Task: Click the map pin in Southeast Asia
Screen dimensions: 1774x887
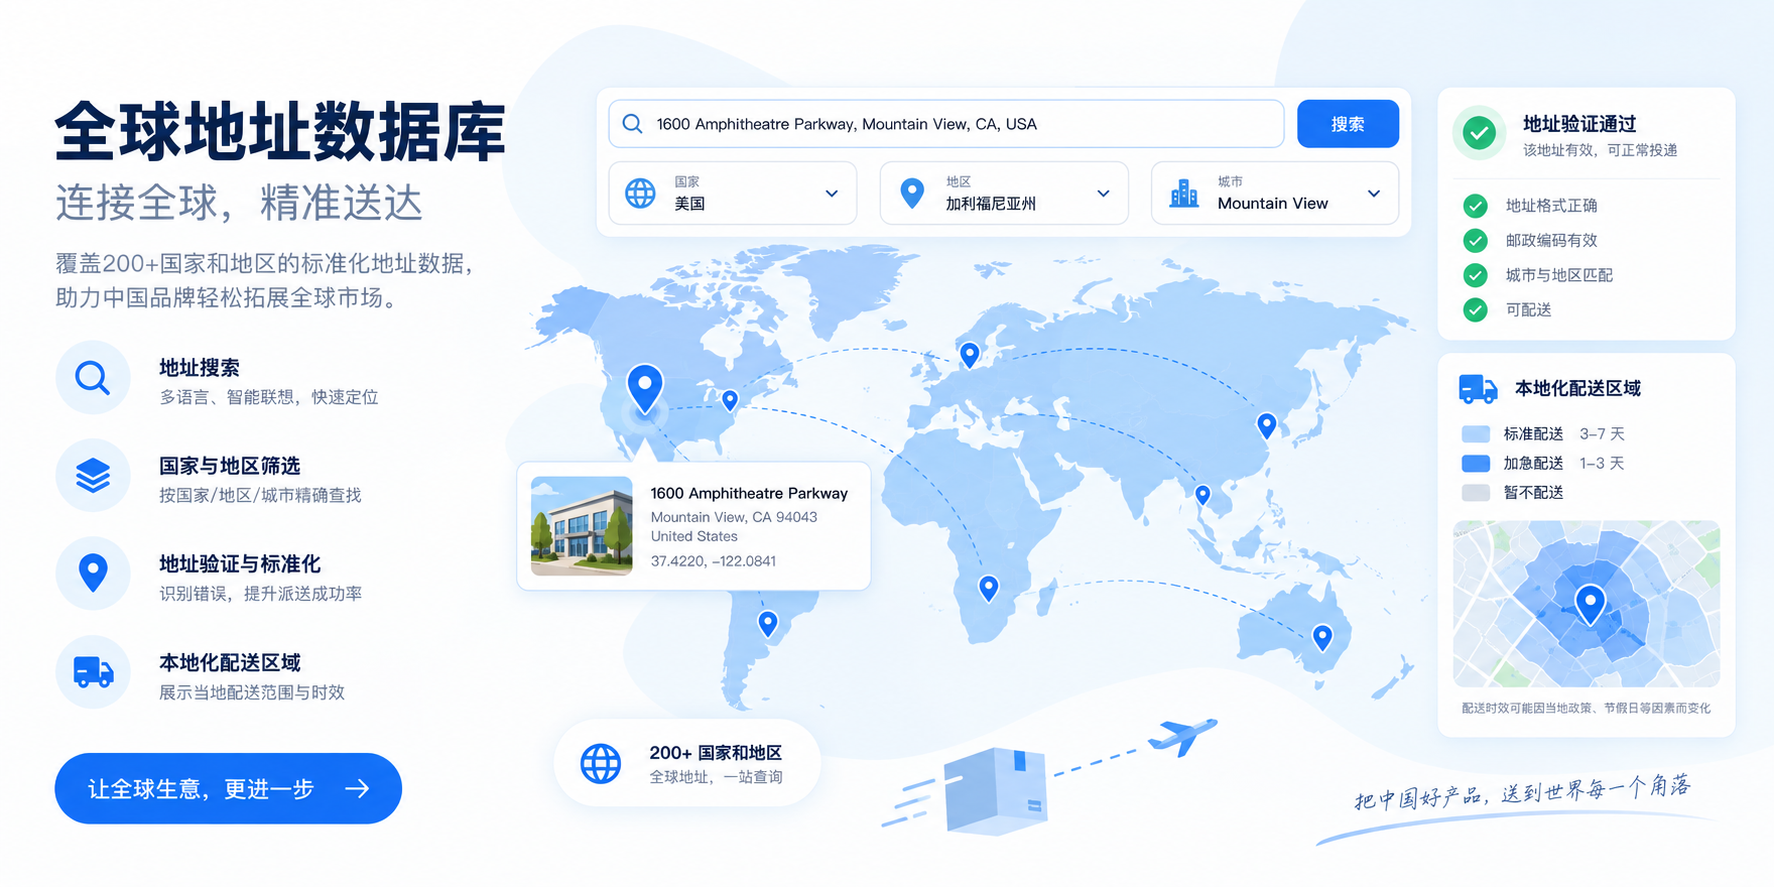Action: 1203,495
